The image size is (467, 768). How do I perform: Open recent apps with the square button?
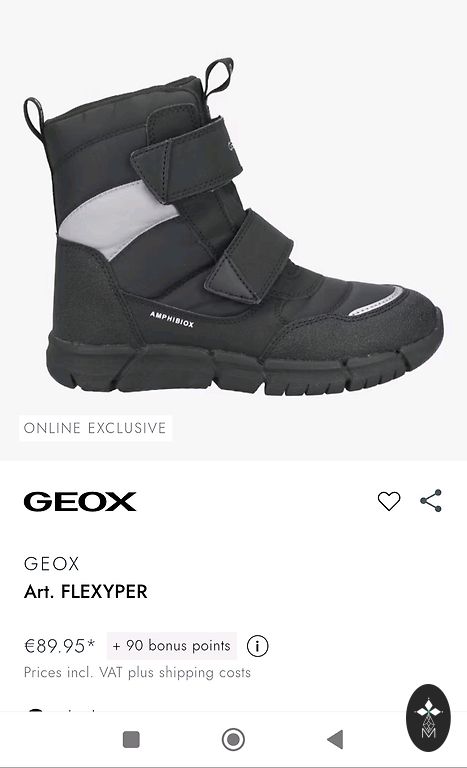(131, 739)
